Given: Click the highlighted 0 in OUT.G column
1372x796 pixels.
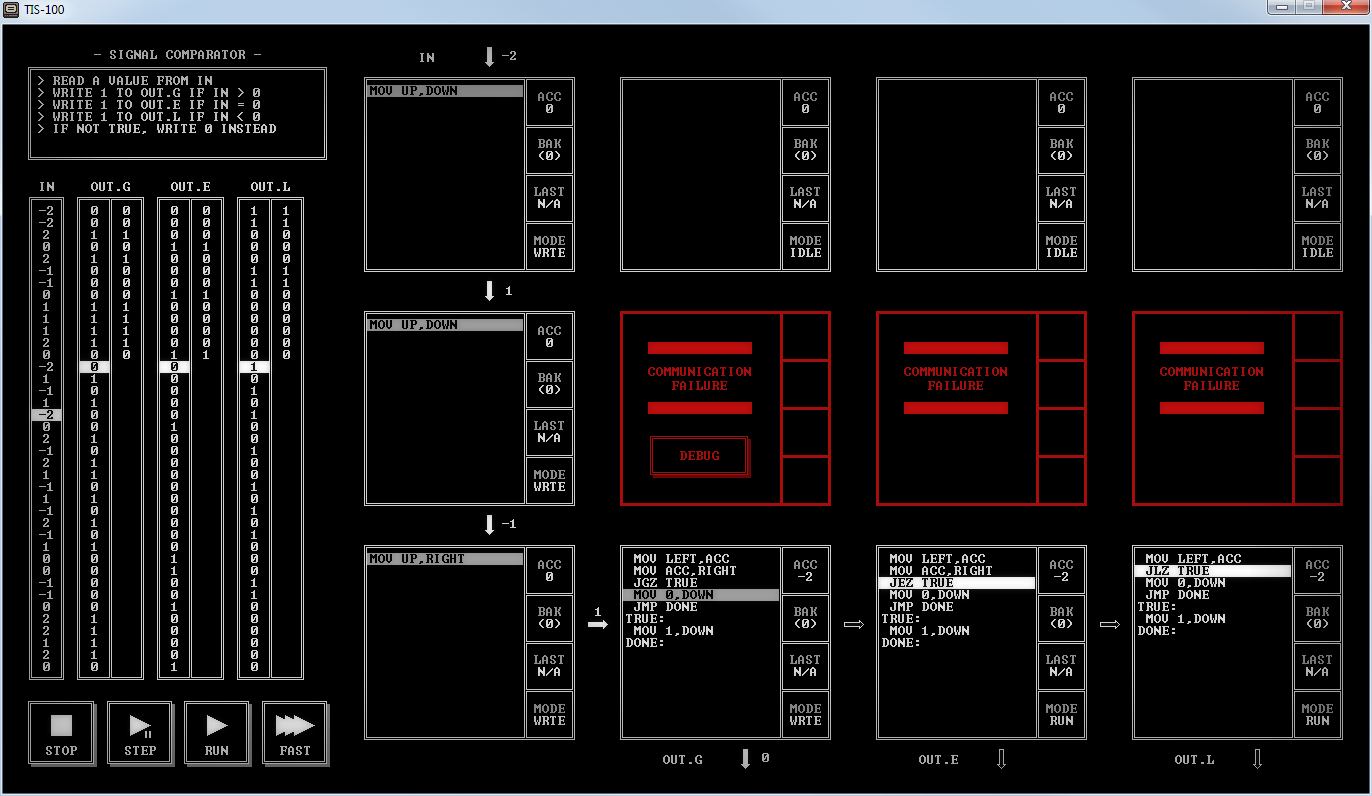Looking at the screenshot, I should pyautogui.click(x=94, y=367).
